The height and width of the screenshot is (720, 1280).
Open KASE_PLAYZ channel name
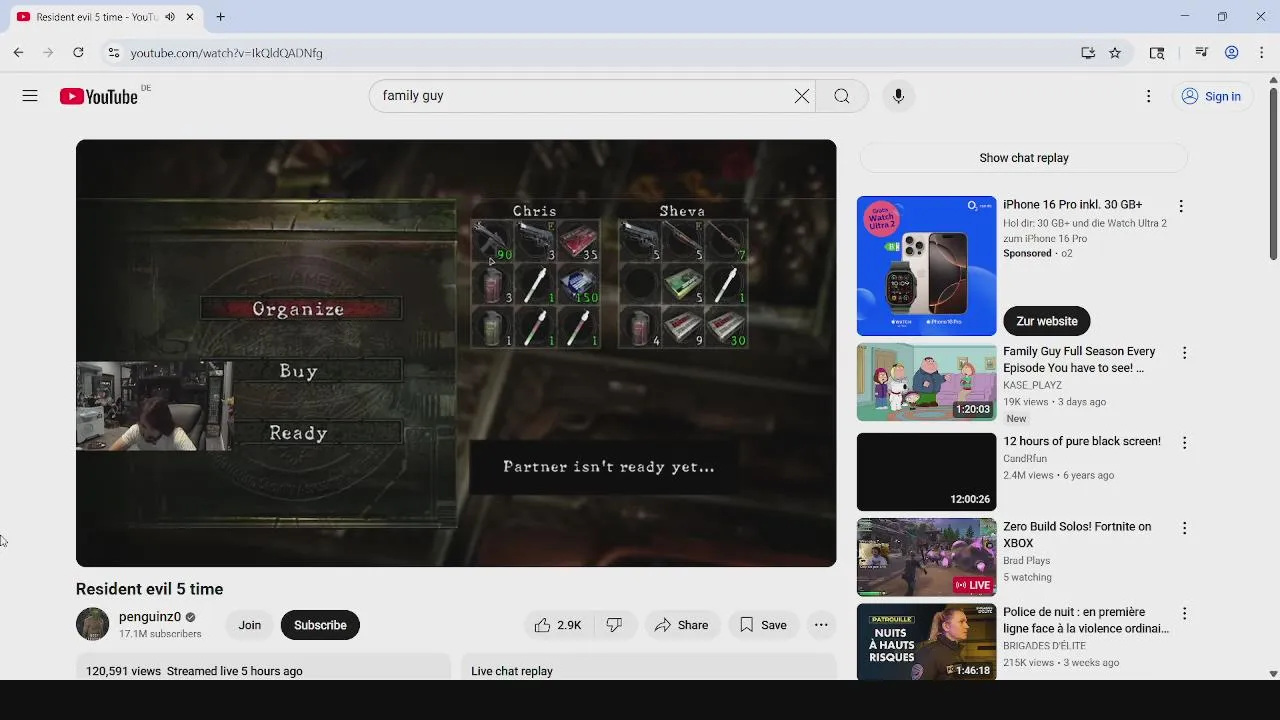coord(1032,385)
